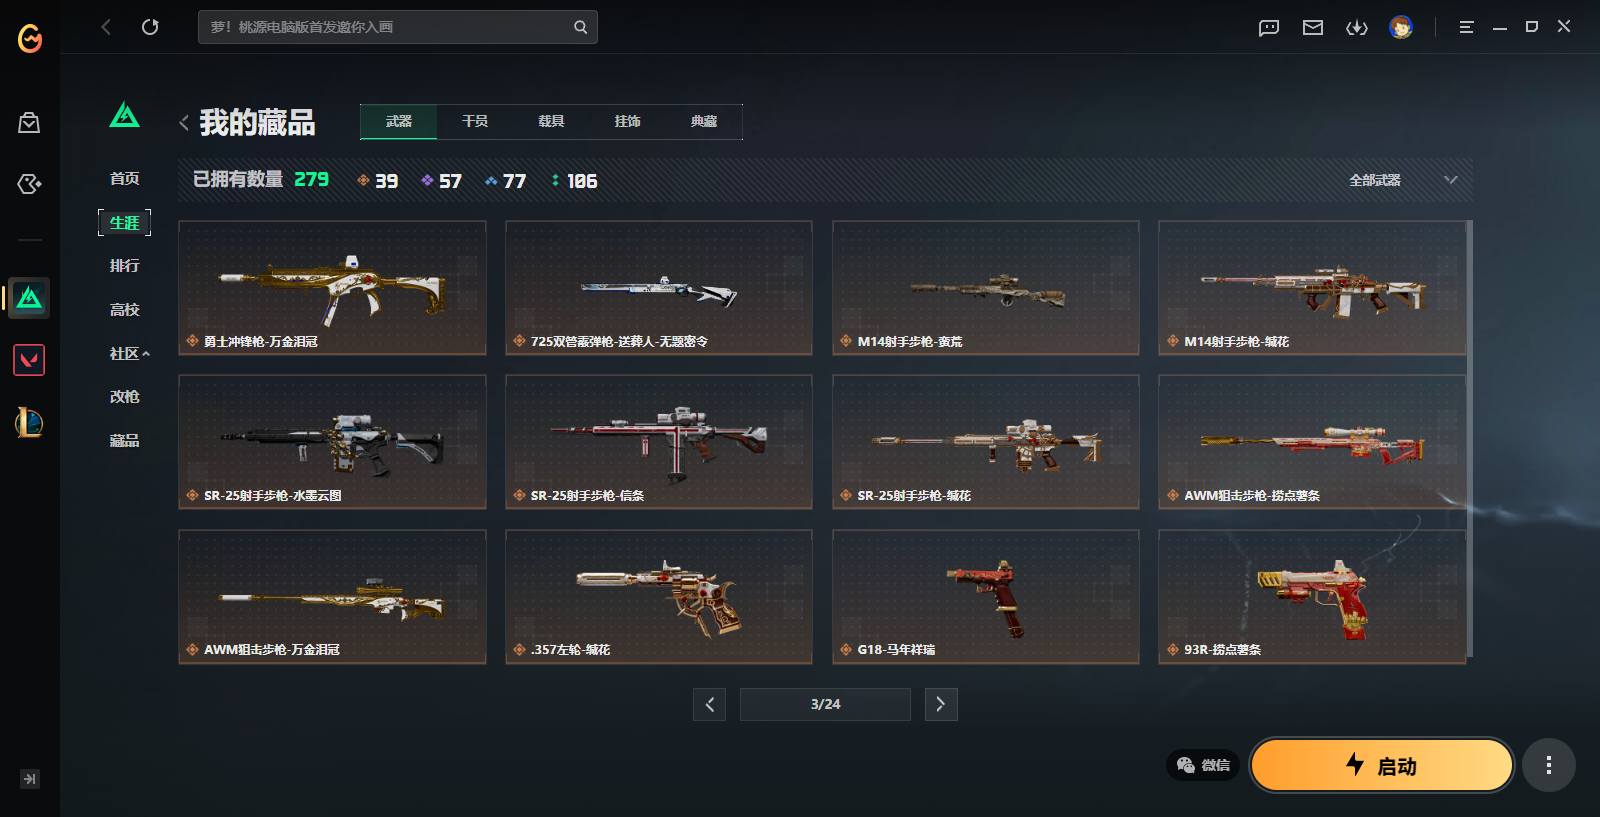This screenshot has height=817, width=1600.
Task: Select the Valorant game icon in sidebar
Action: 29,360
